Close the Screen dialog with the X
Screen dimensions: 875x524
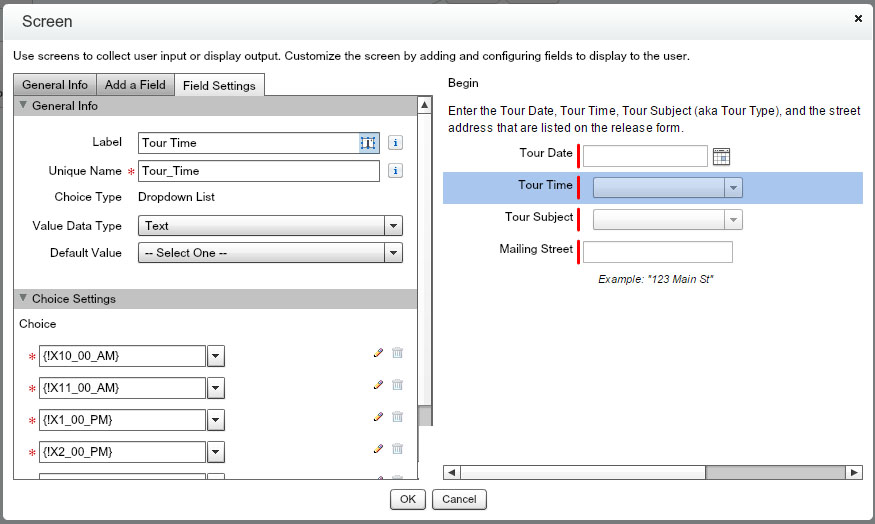(x=858, y=19)
